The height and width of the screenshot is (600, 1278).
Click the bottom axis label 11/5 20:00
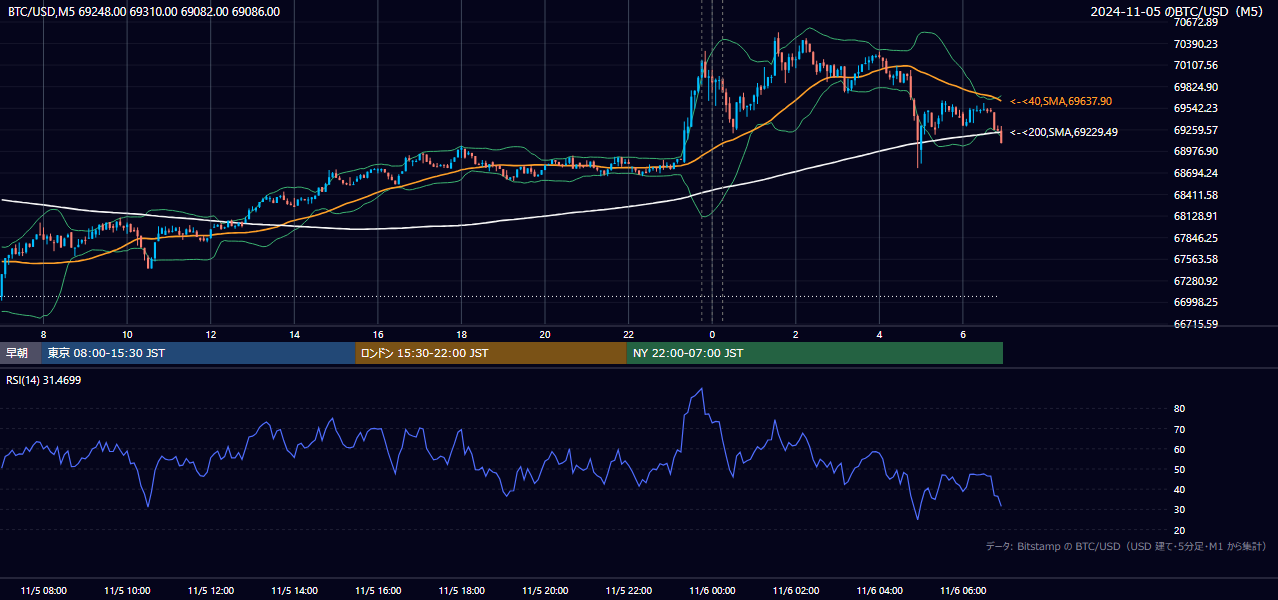[x=545, y=590]
